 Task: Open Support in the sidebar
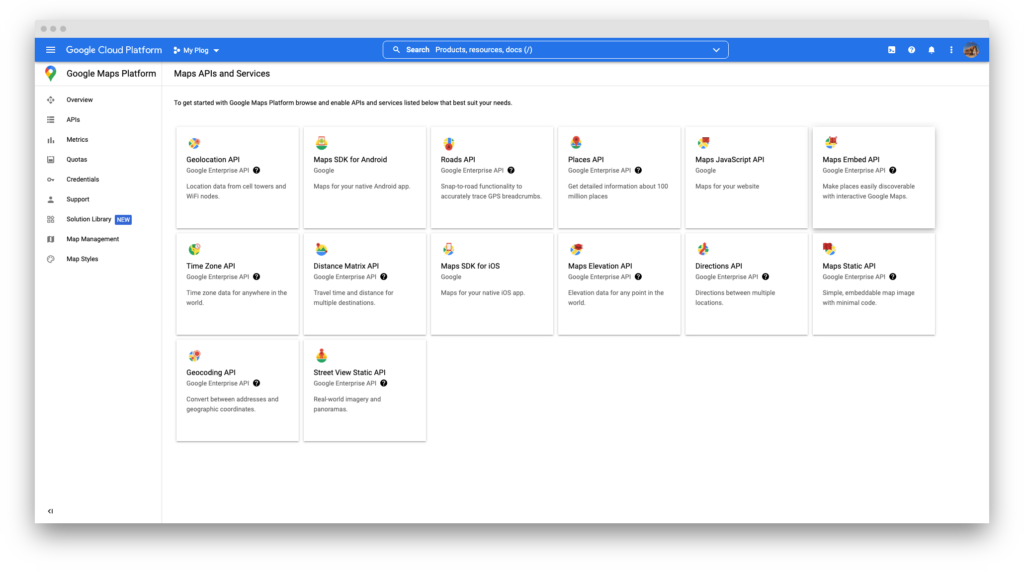coord(78,199)
